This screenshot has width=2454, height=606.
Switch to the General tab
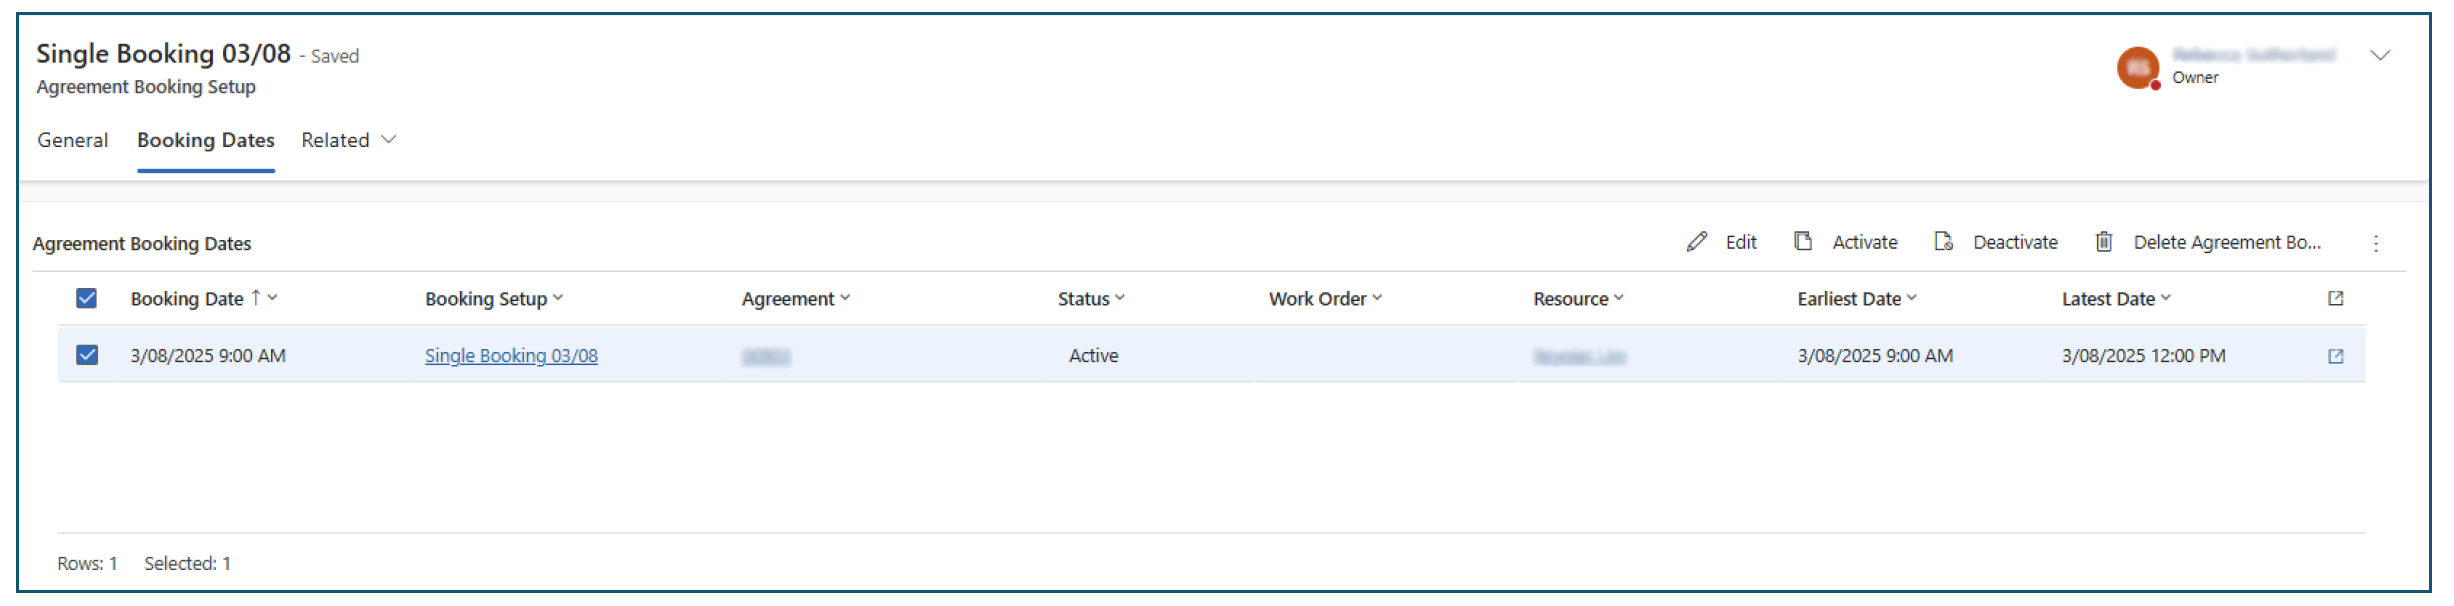pos(73,140)
